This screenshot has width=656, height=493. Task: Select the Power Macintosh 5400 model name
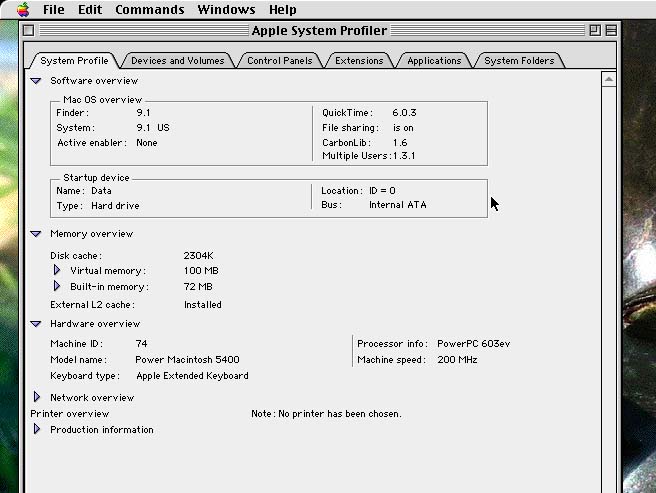pos(187,359)
